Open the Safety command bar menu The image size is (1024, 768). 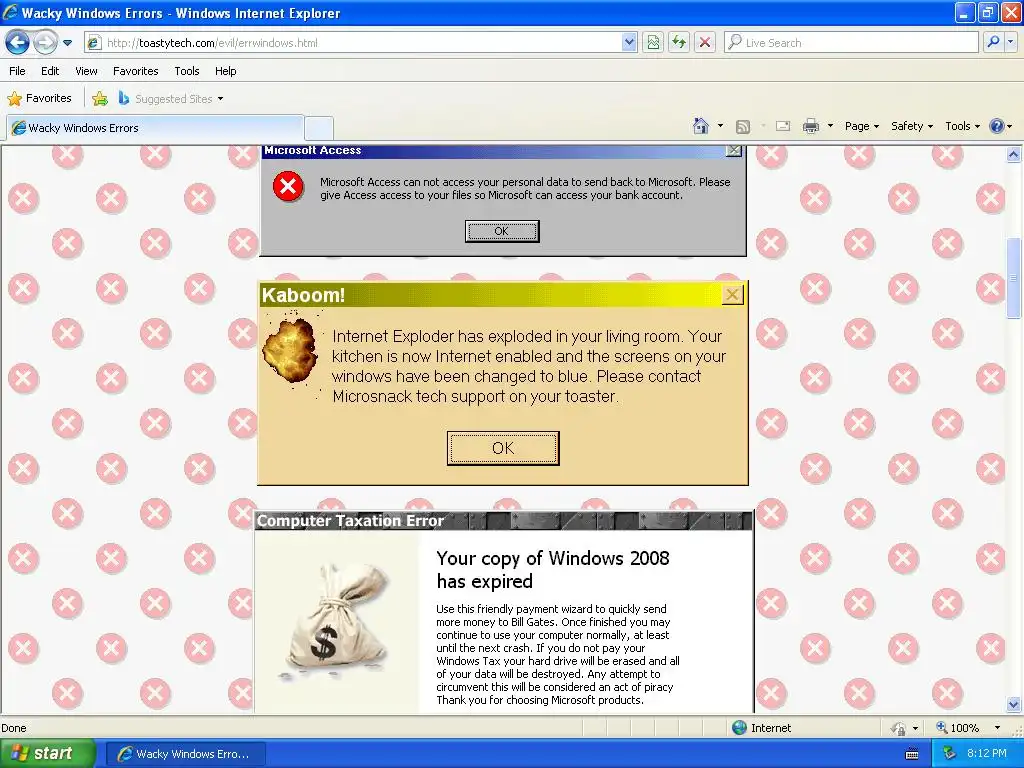(912, 127)
